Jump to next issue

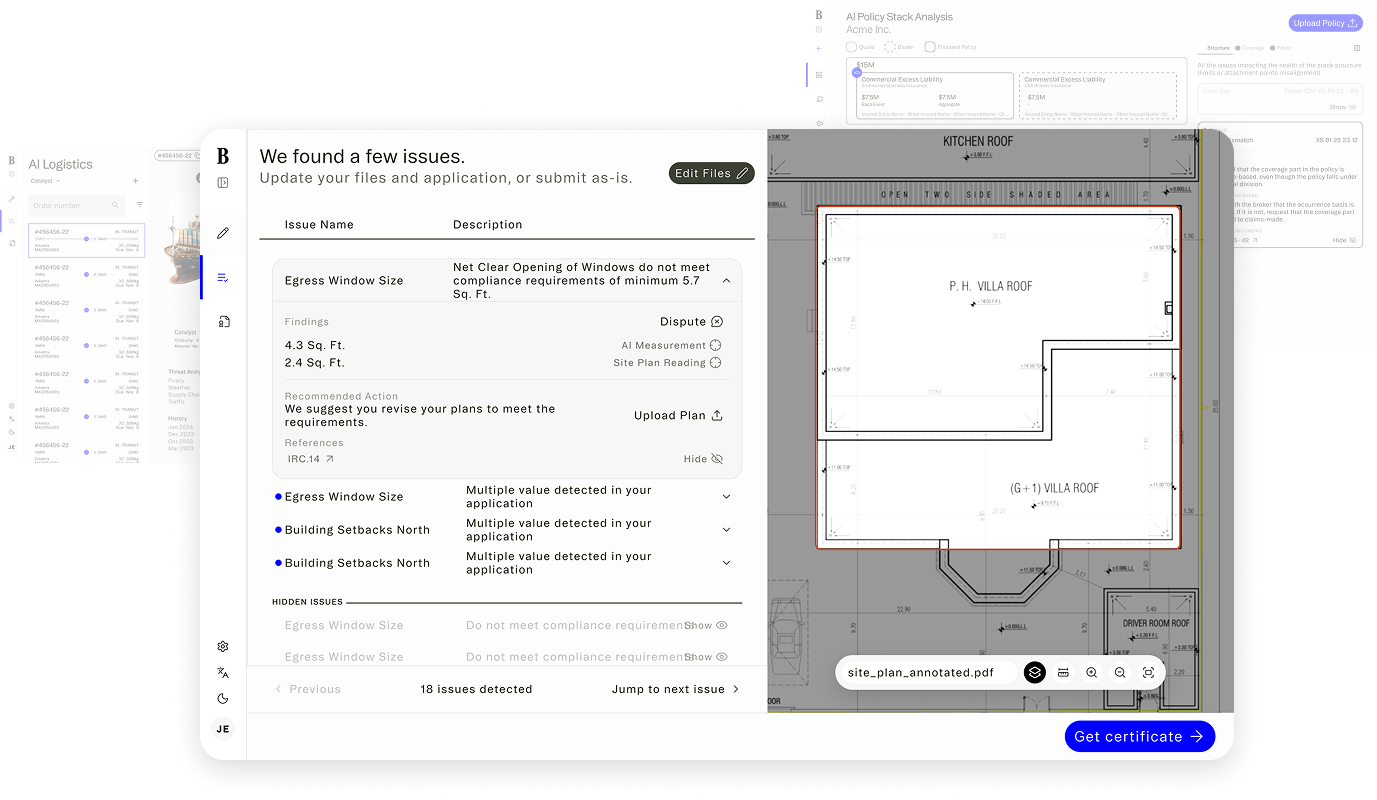point(676,689)
